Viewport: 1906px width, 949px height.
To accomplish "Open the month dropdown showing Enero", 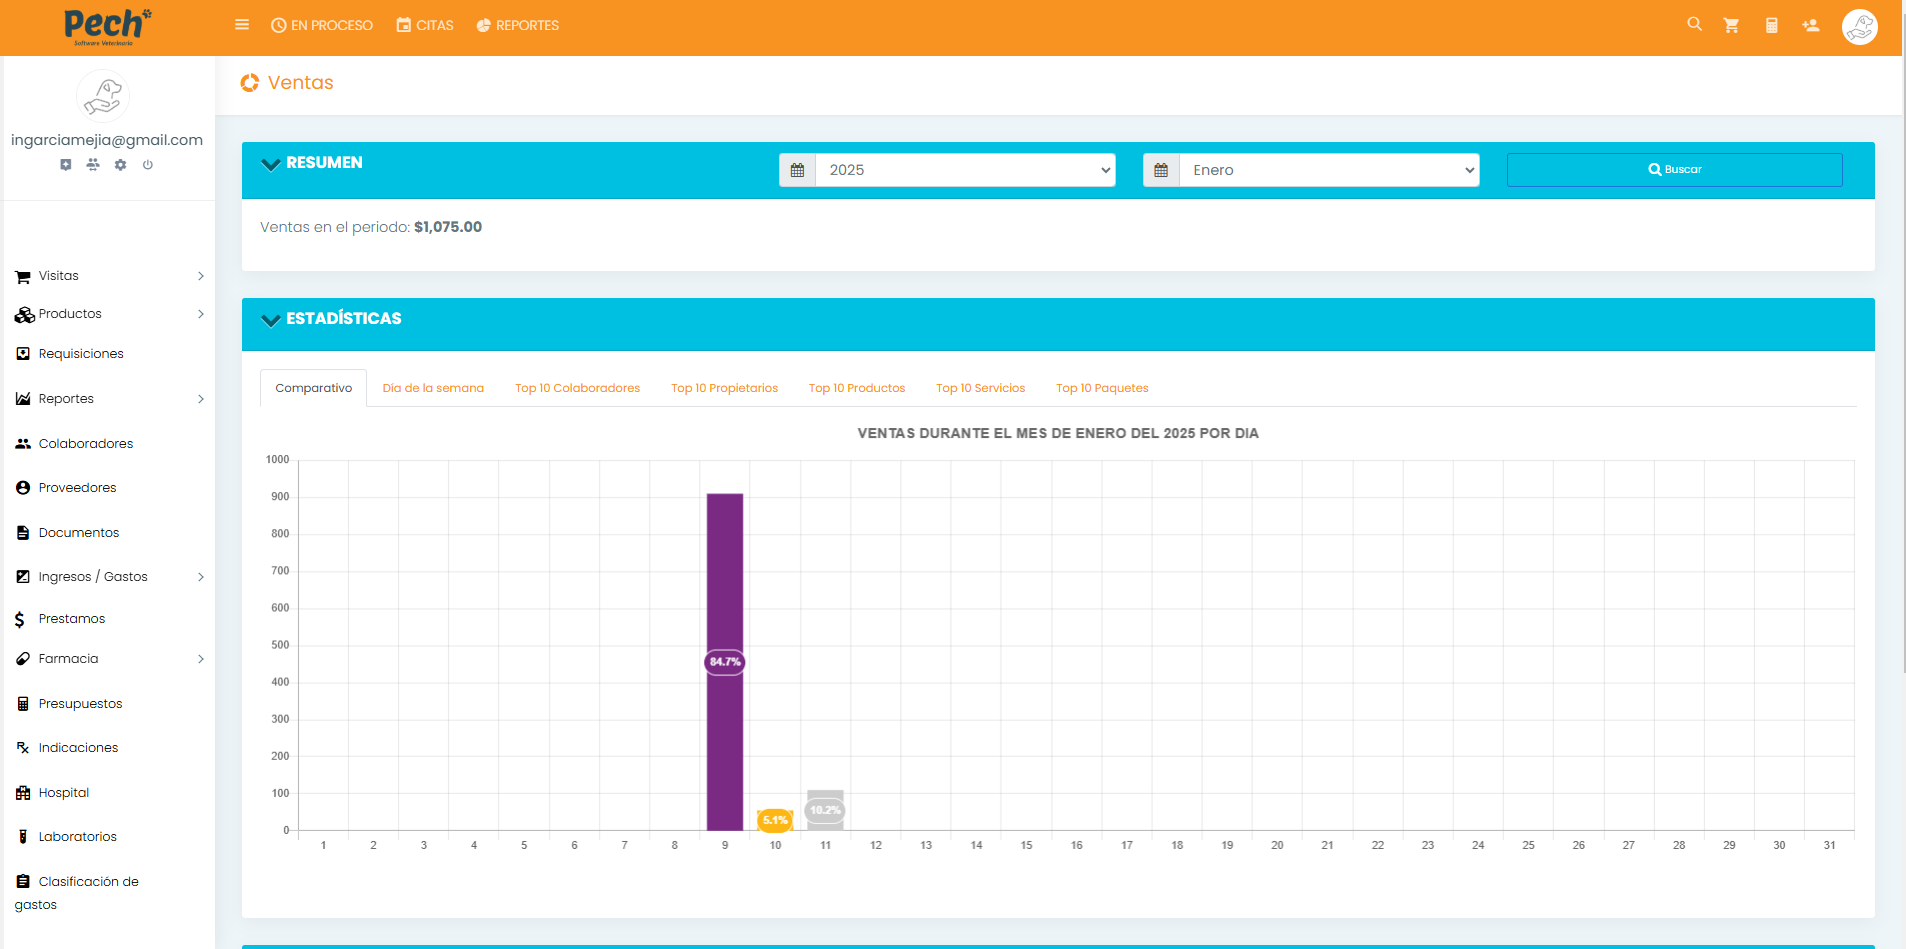I will (1328, 170).
